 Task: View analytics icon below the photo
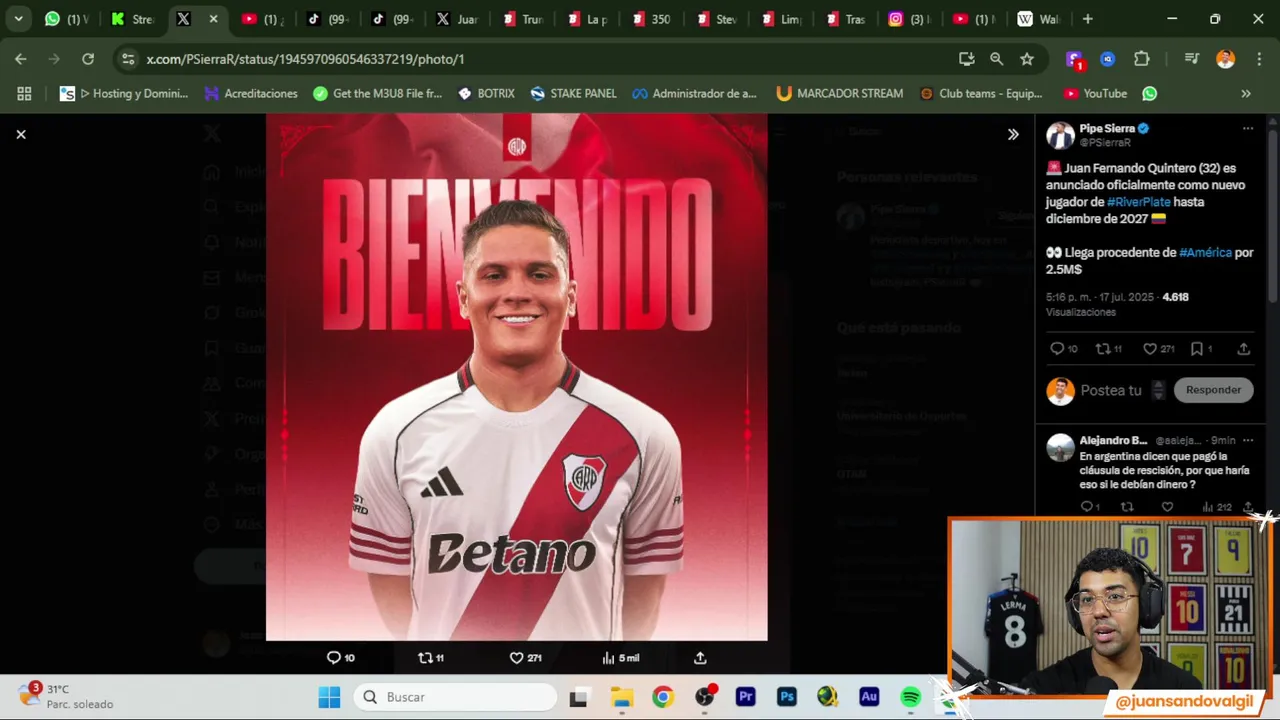click(608, 657)
